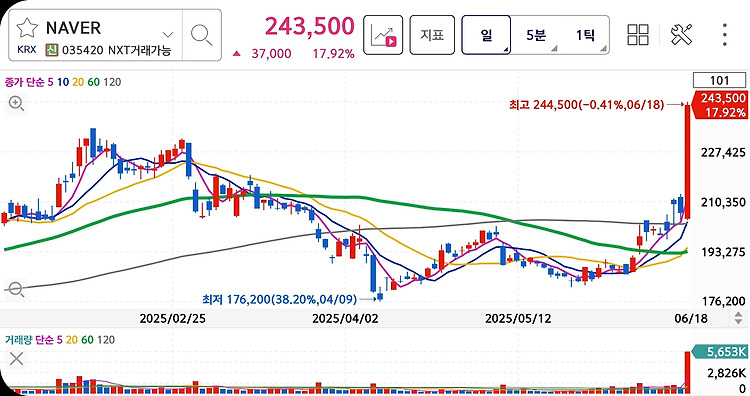Image resolution: width=750 pixels, height=396 pixels.
Task: Click the 120 price moving average label
Action: point(112,82)
